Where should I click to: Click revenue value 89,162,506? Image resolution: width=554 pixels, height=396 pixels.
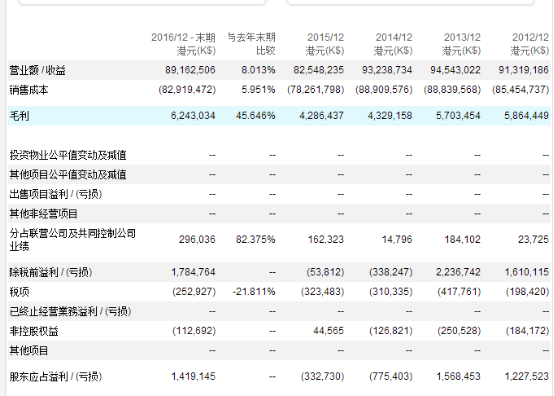[x=190, y=70]
